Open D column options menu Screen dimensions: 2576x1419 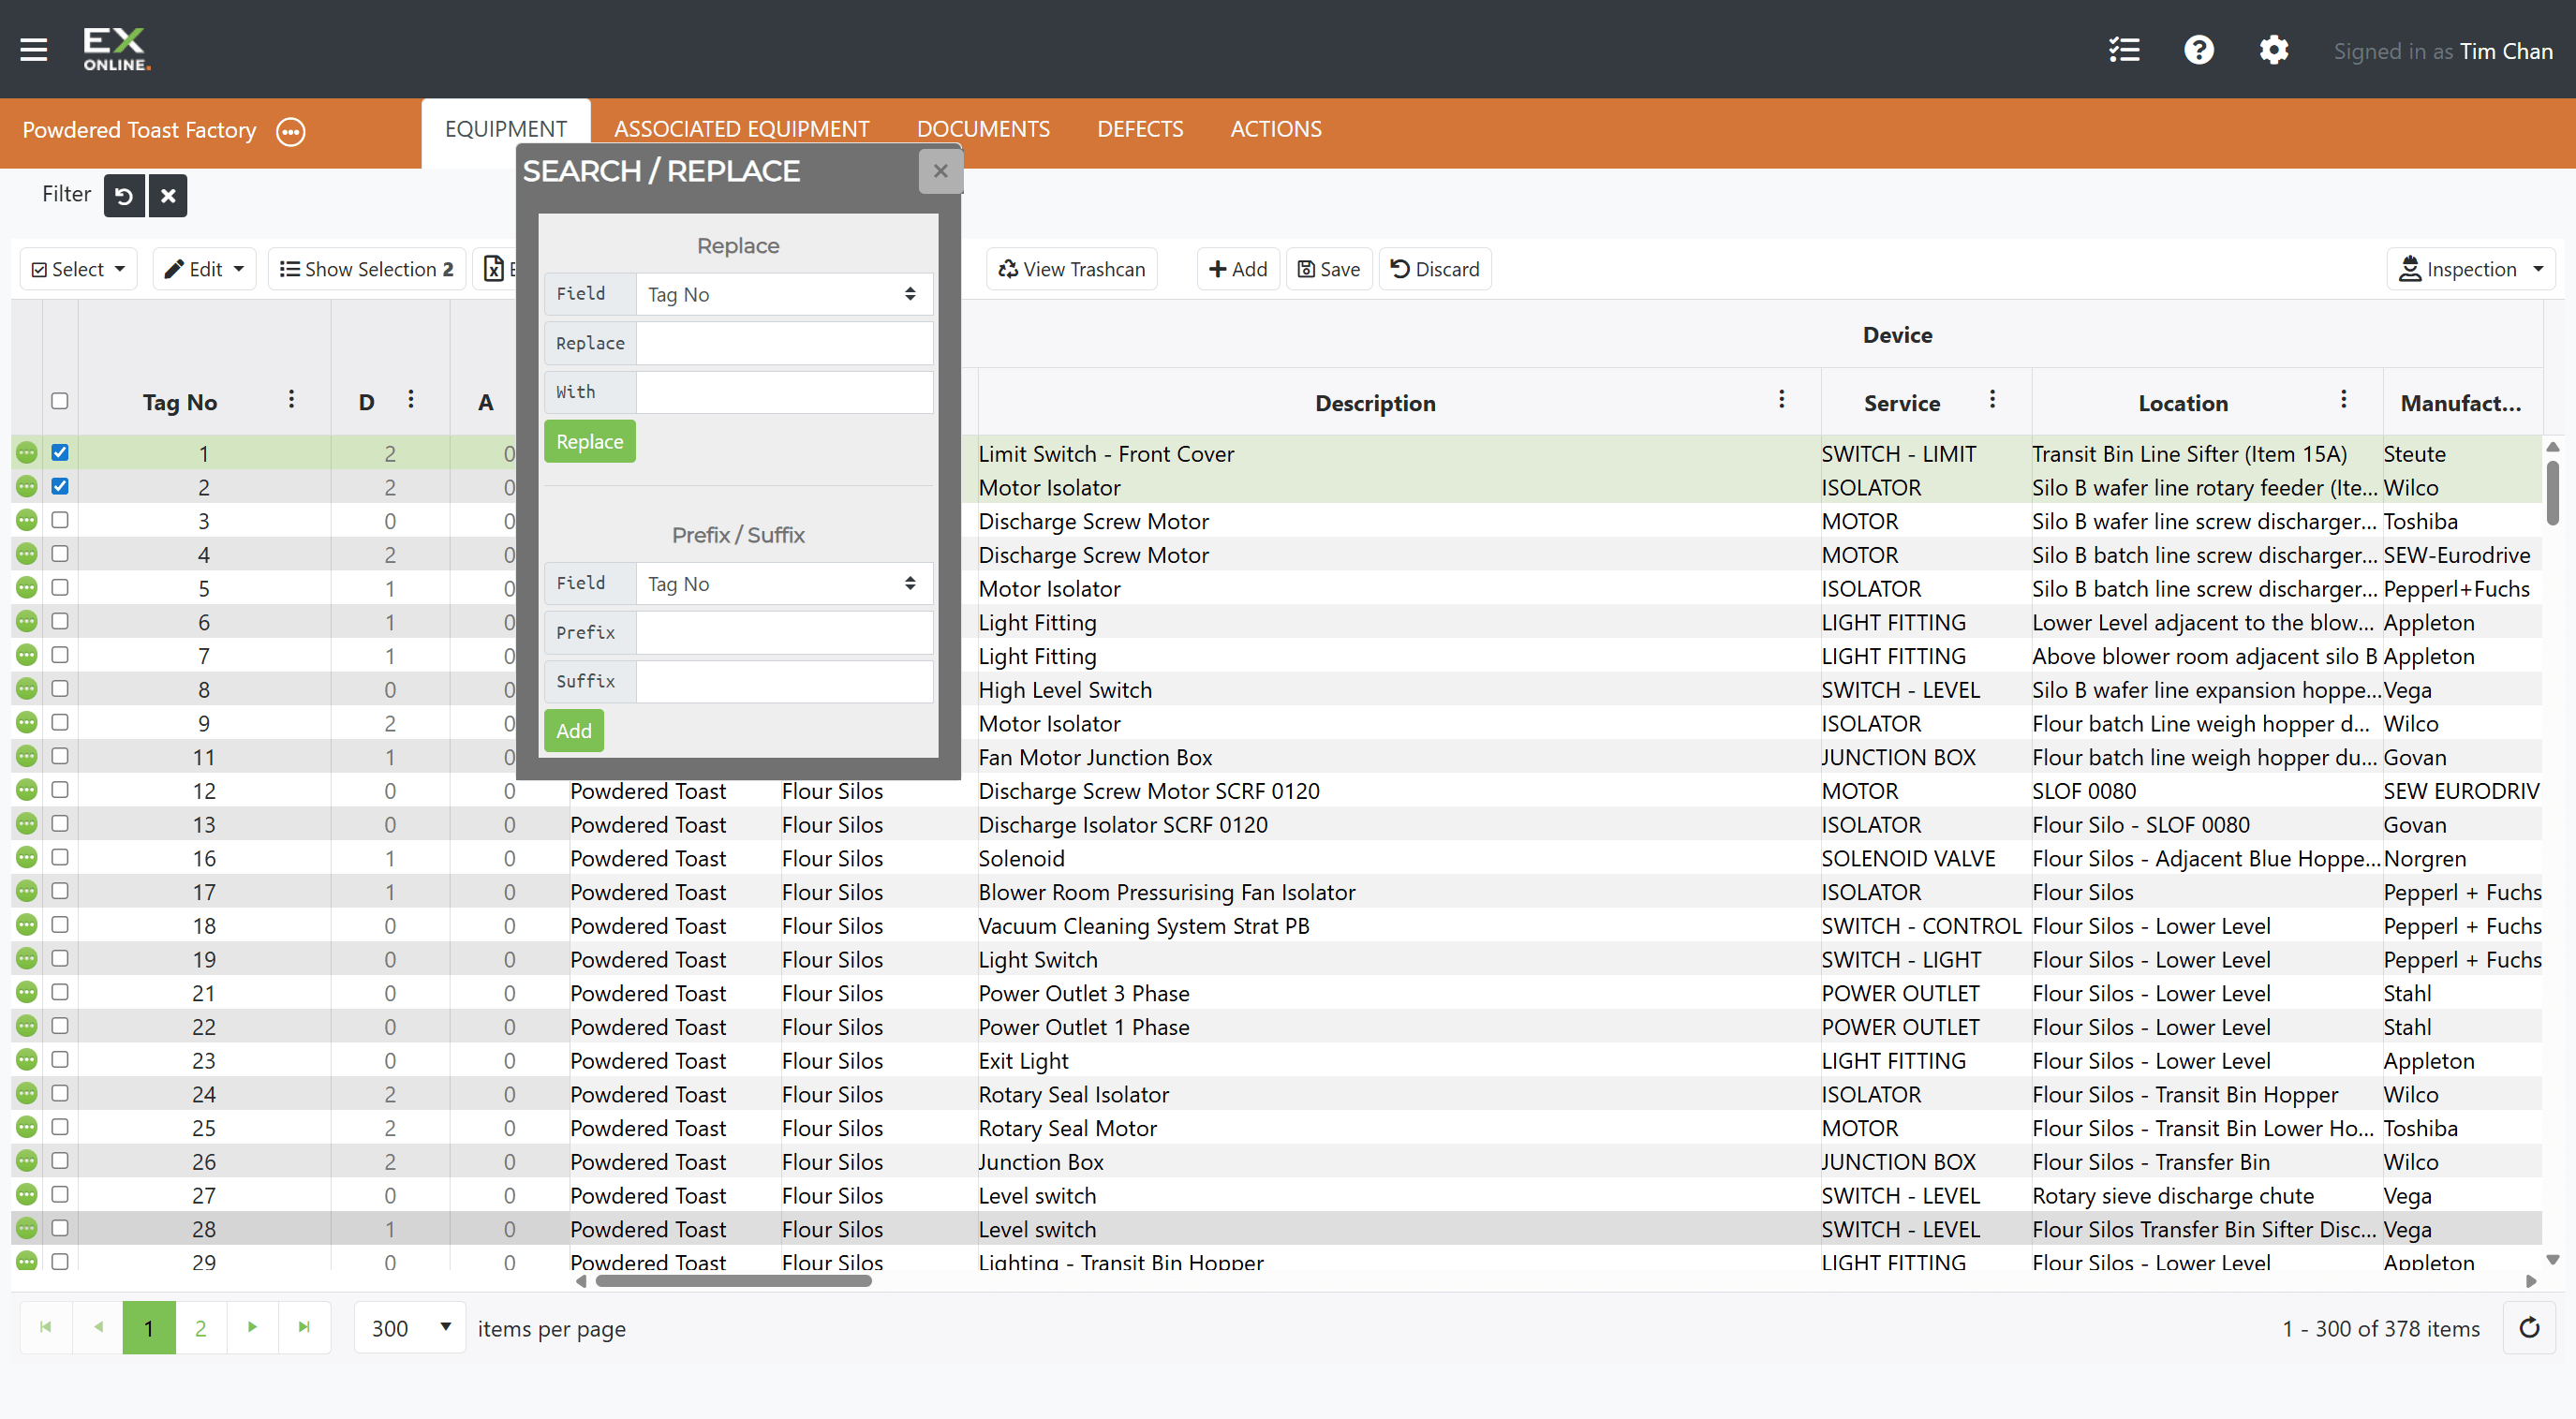point(410,400)
